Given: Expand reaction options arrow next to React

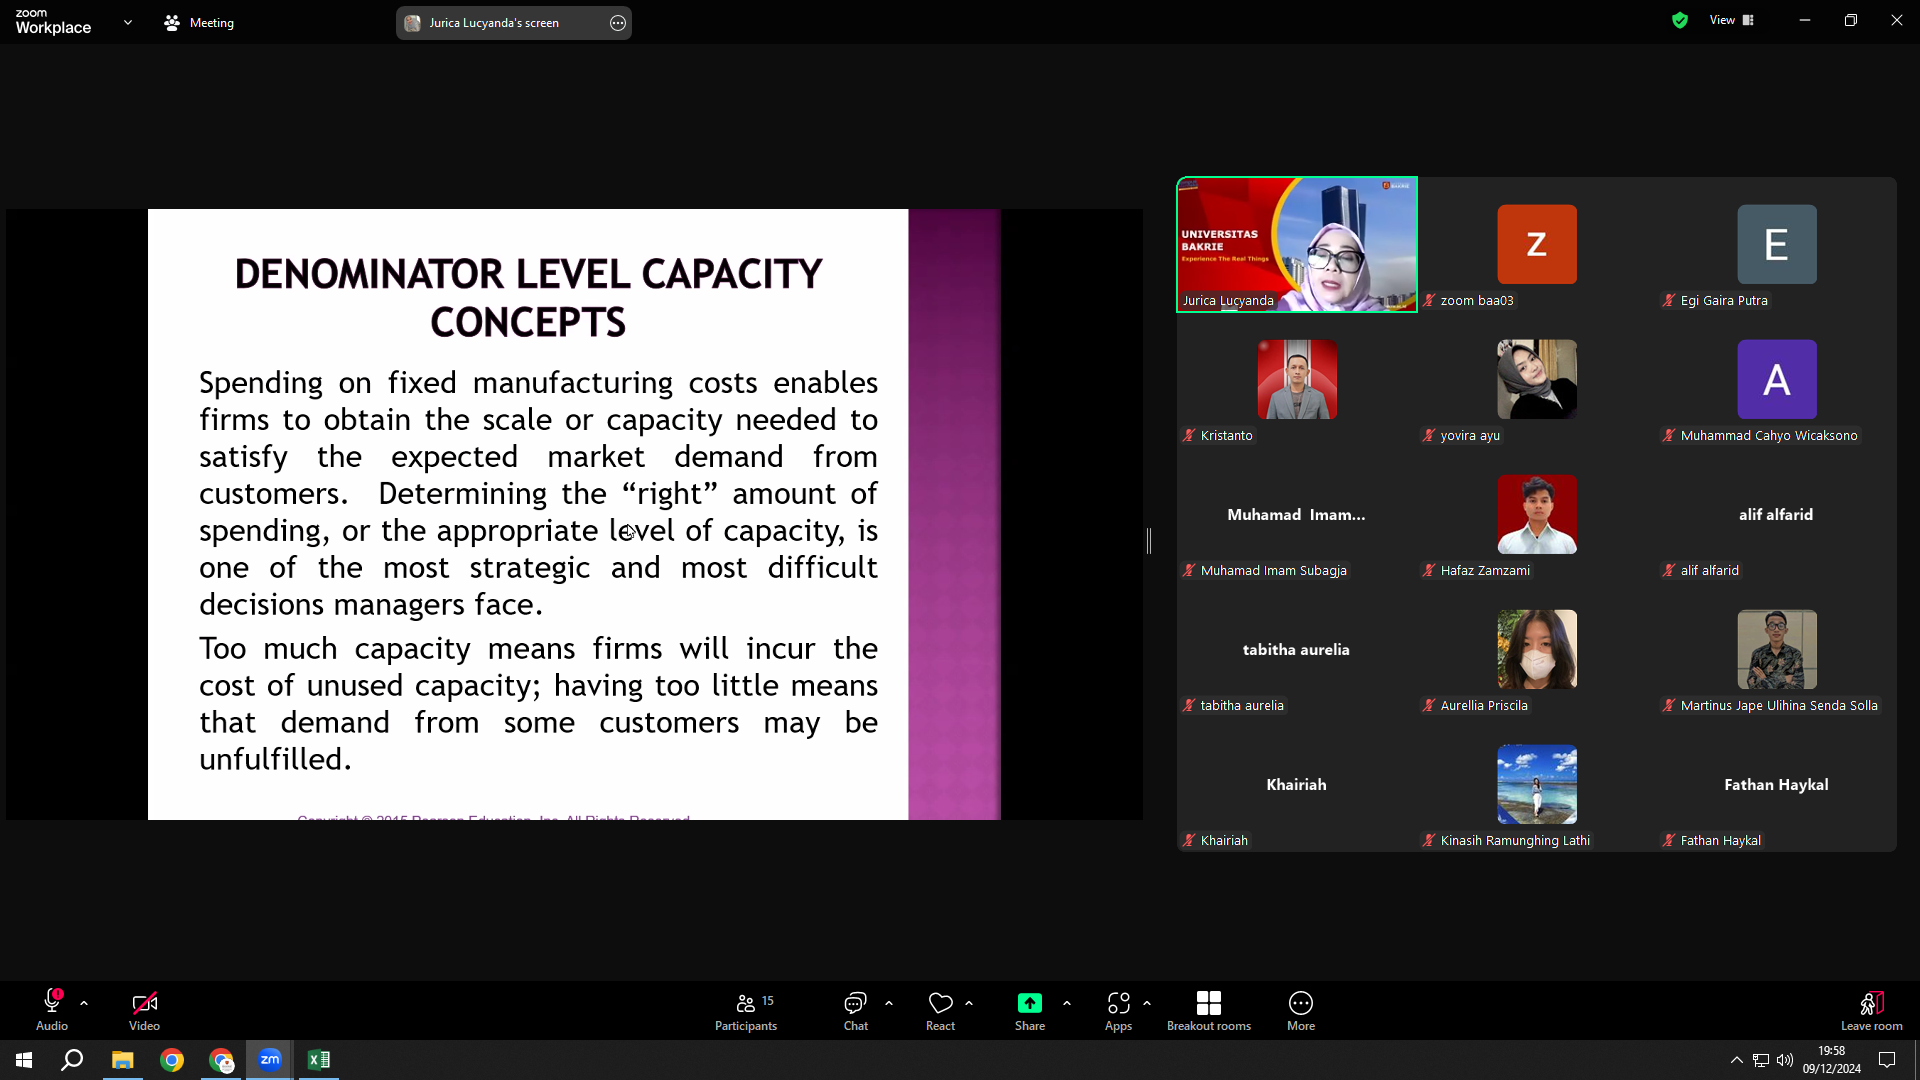Looking at the screenshot, I should 969,1002.
